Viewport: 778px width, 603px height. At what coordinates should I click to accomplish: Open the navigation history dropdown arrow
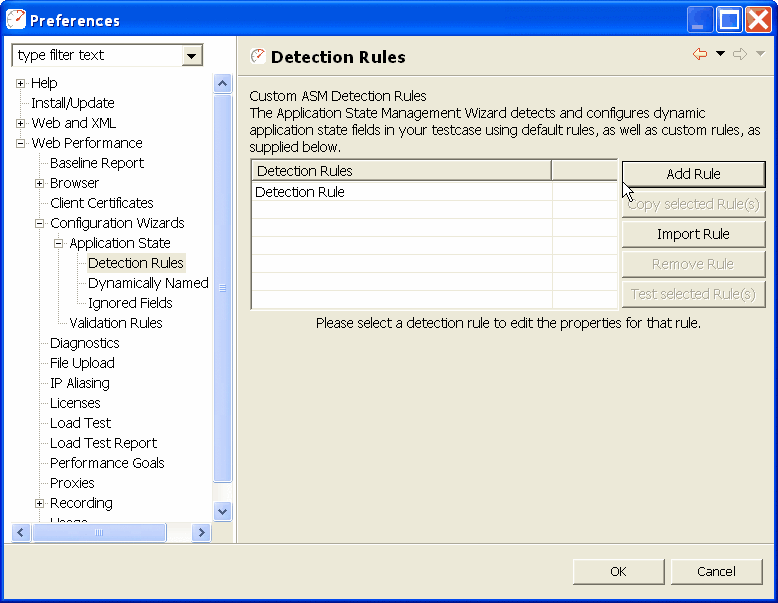pos(720,55)
